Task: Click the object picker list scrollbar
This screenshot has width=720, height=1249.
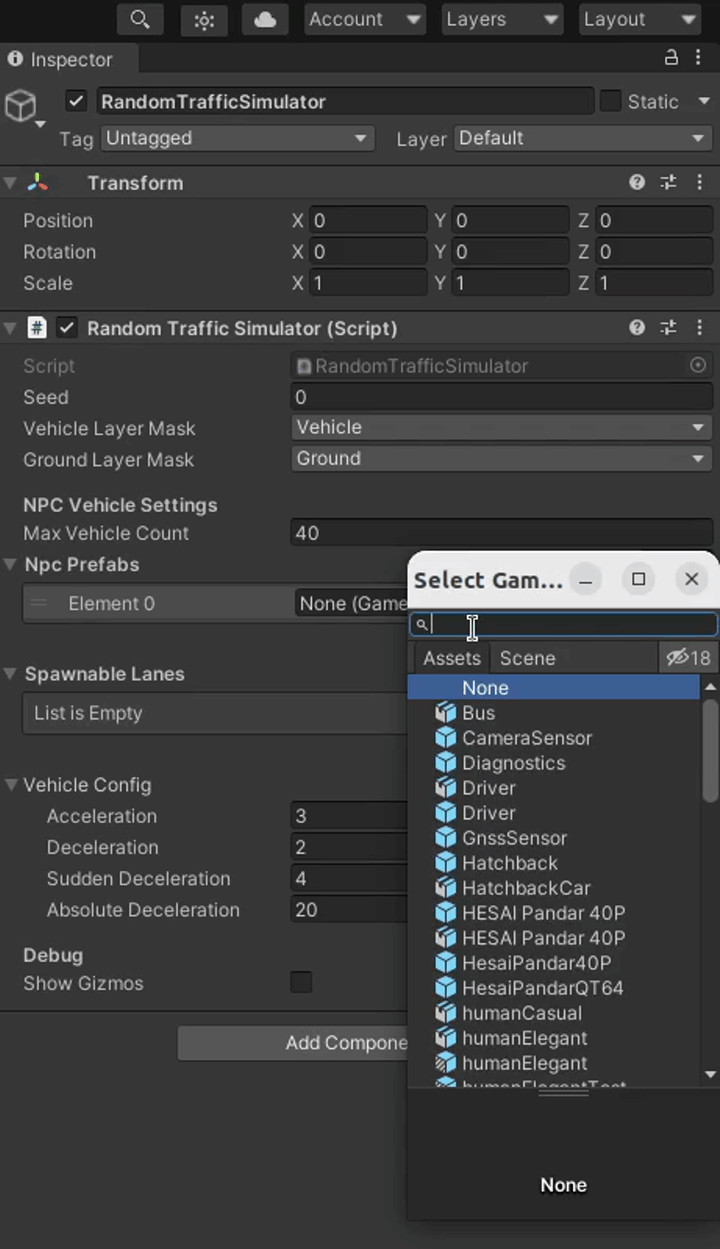Action: [710, 750]
